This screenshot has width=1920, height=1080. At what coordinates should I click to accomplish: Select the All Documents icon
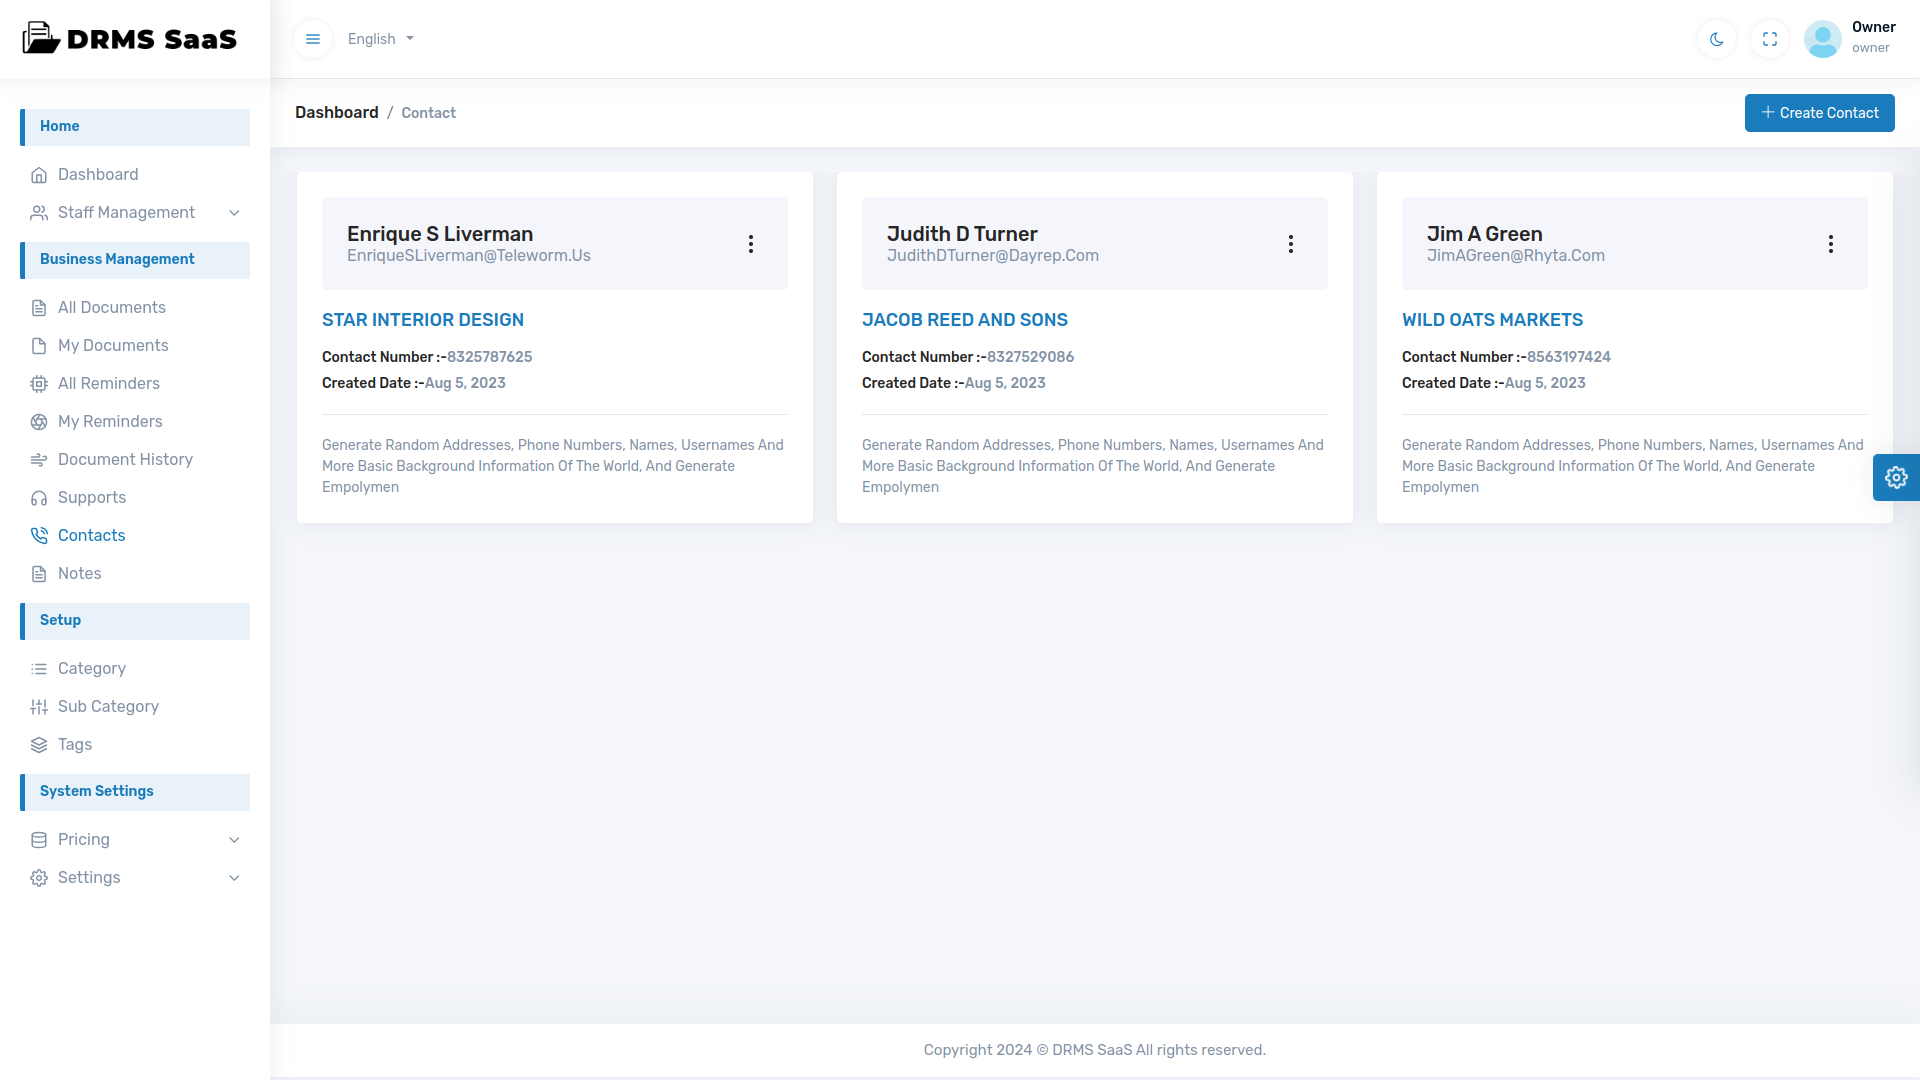(39, 307)
